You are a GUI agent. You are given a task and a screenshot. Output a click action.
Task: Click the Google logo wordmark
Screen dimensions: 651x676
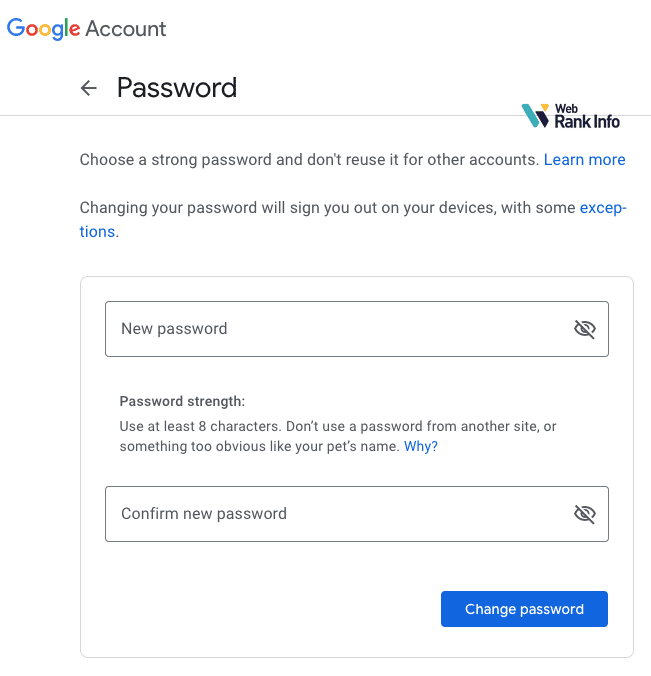tap(43, 28)
